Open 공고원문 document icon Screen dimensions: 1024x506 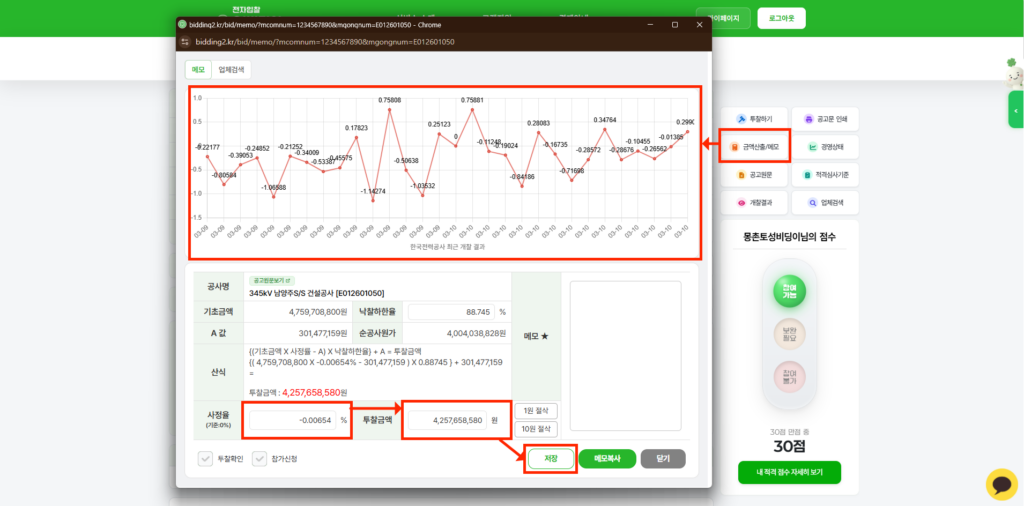[741, 175]
